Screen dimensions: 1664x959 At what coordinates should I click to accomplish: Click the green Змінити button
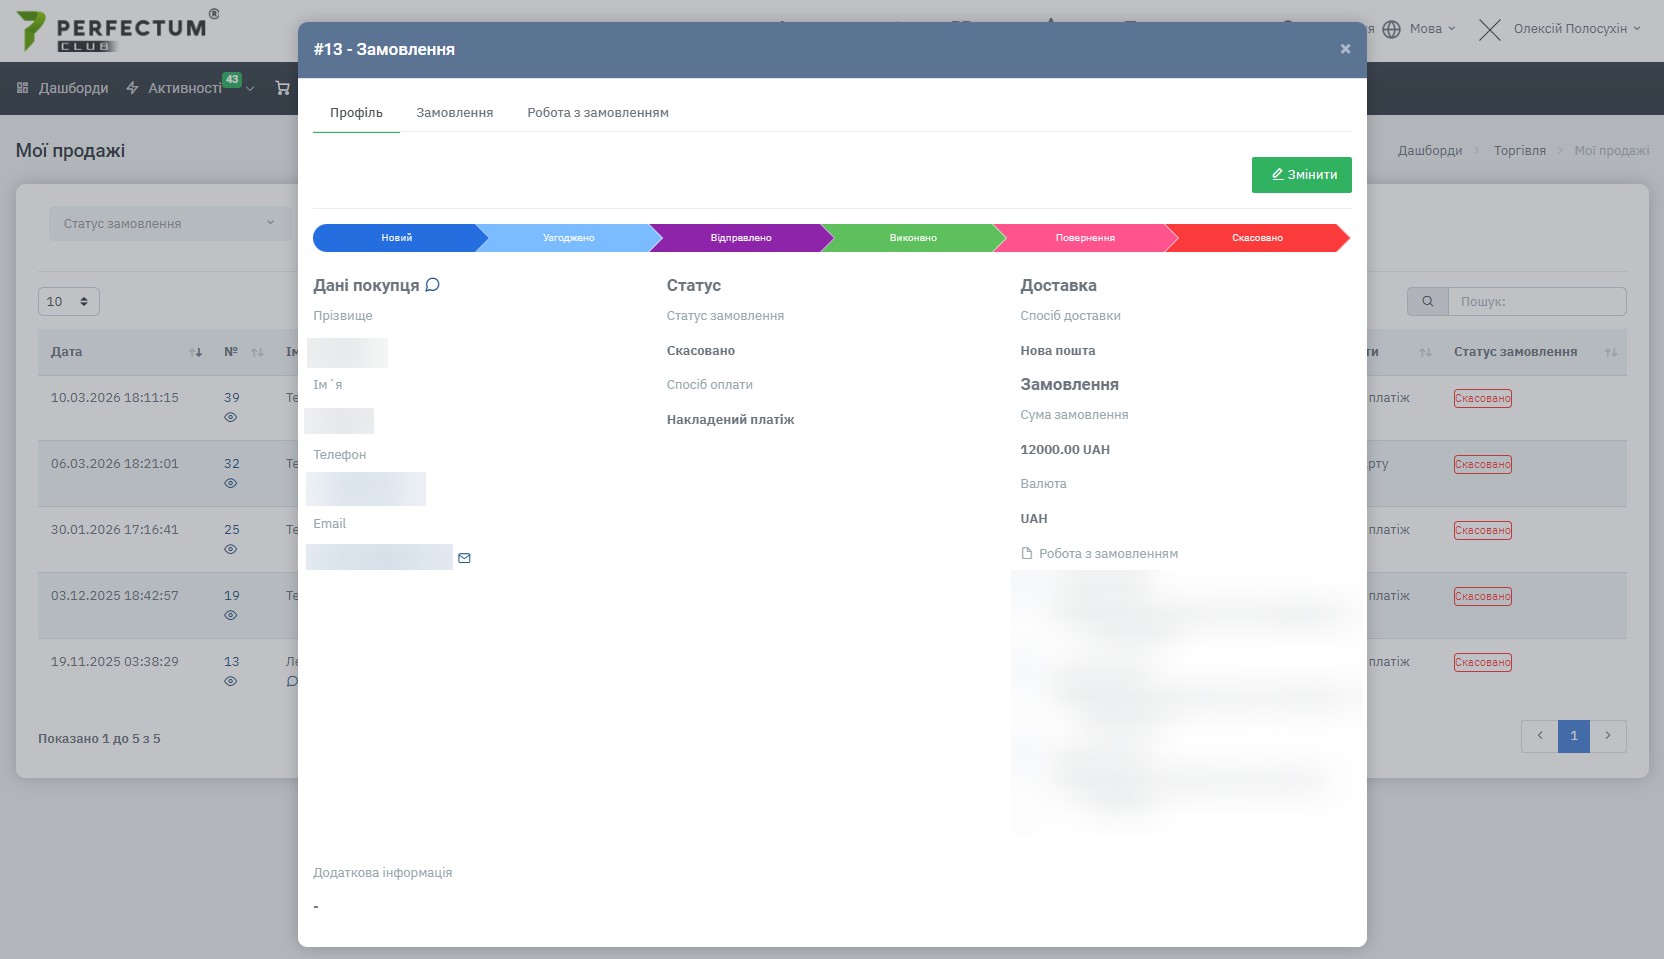pos(1301,174)
